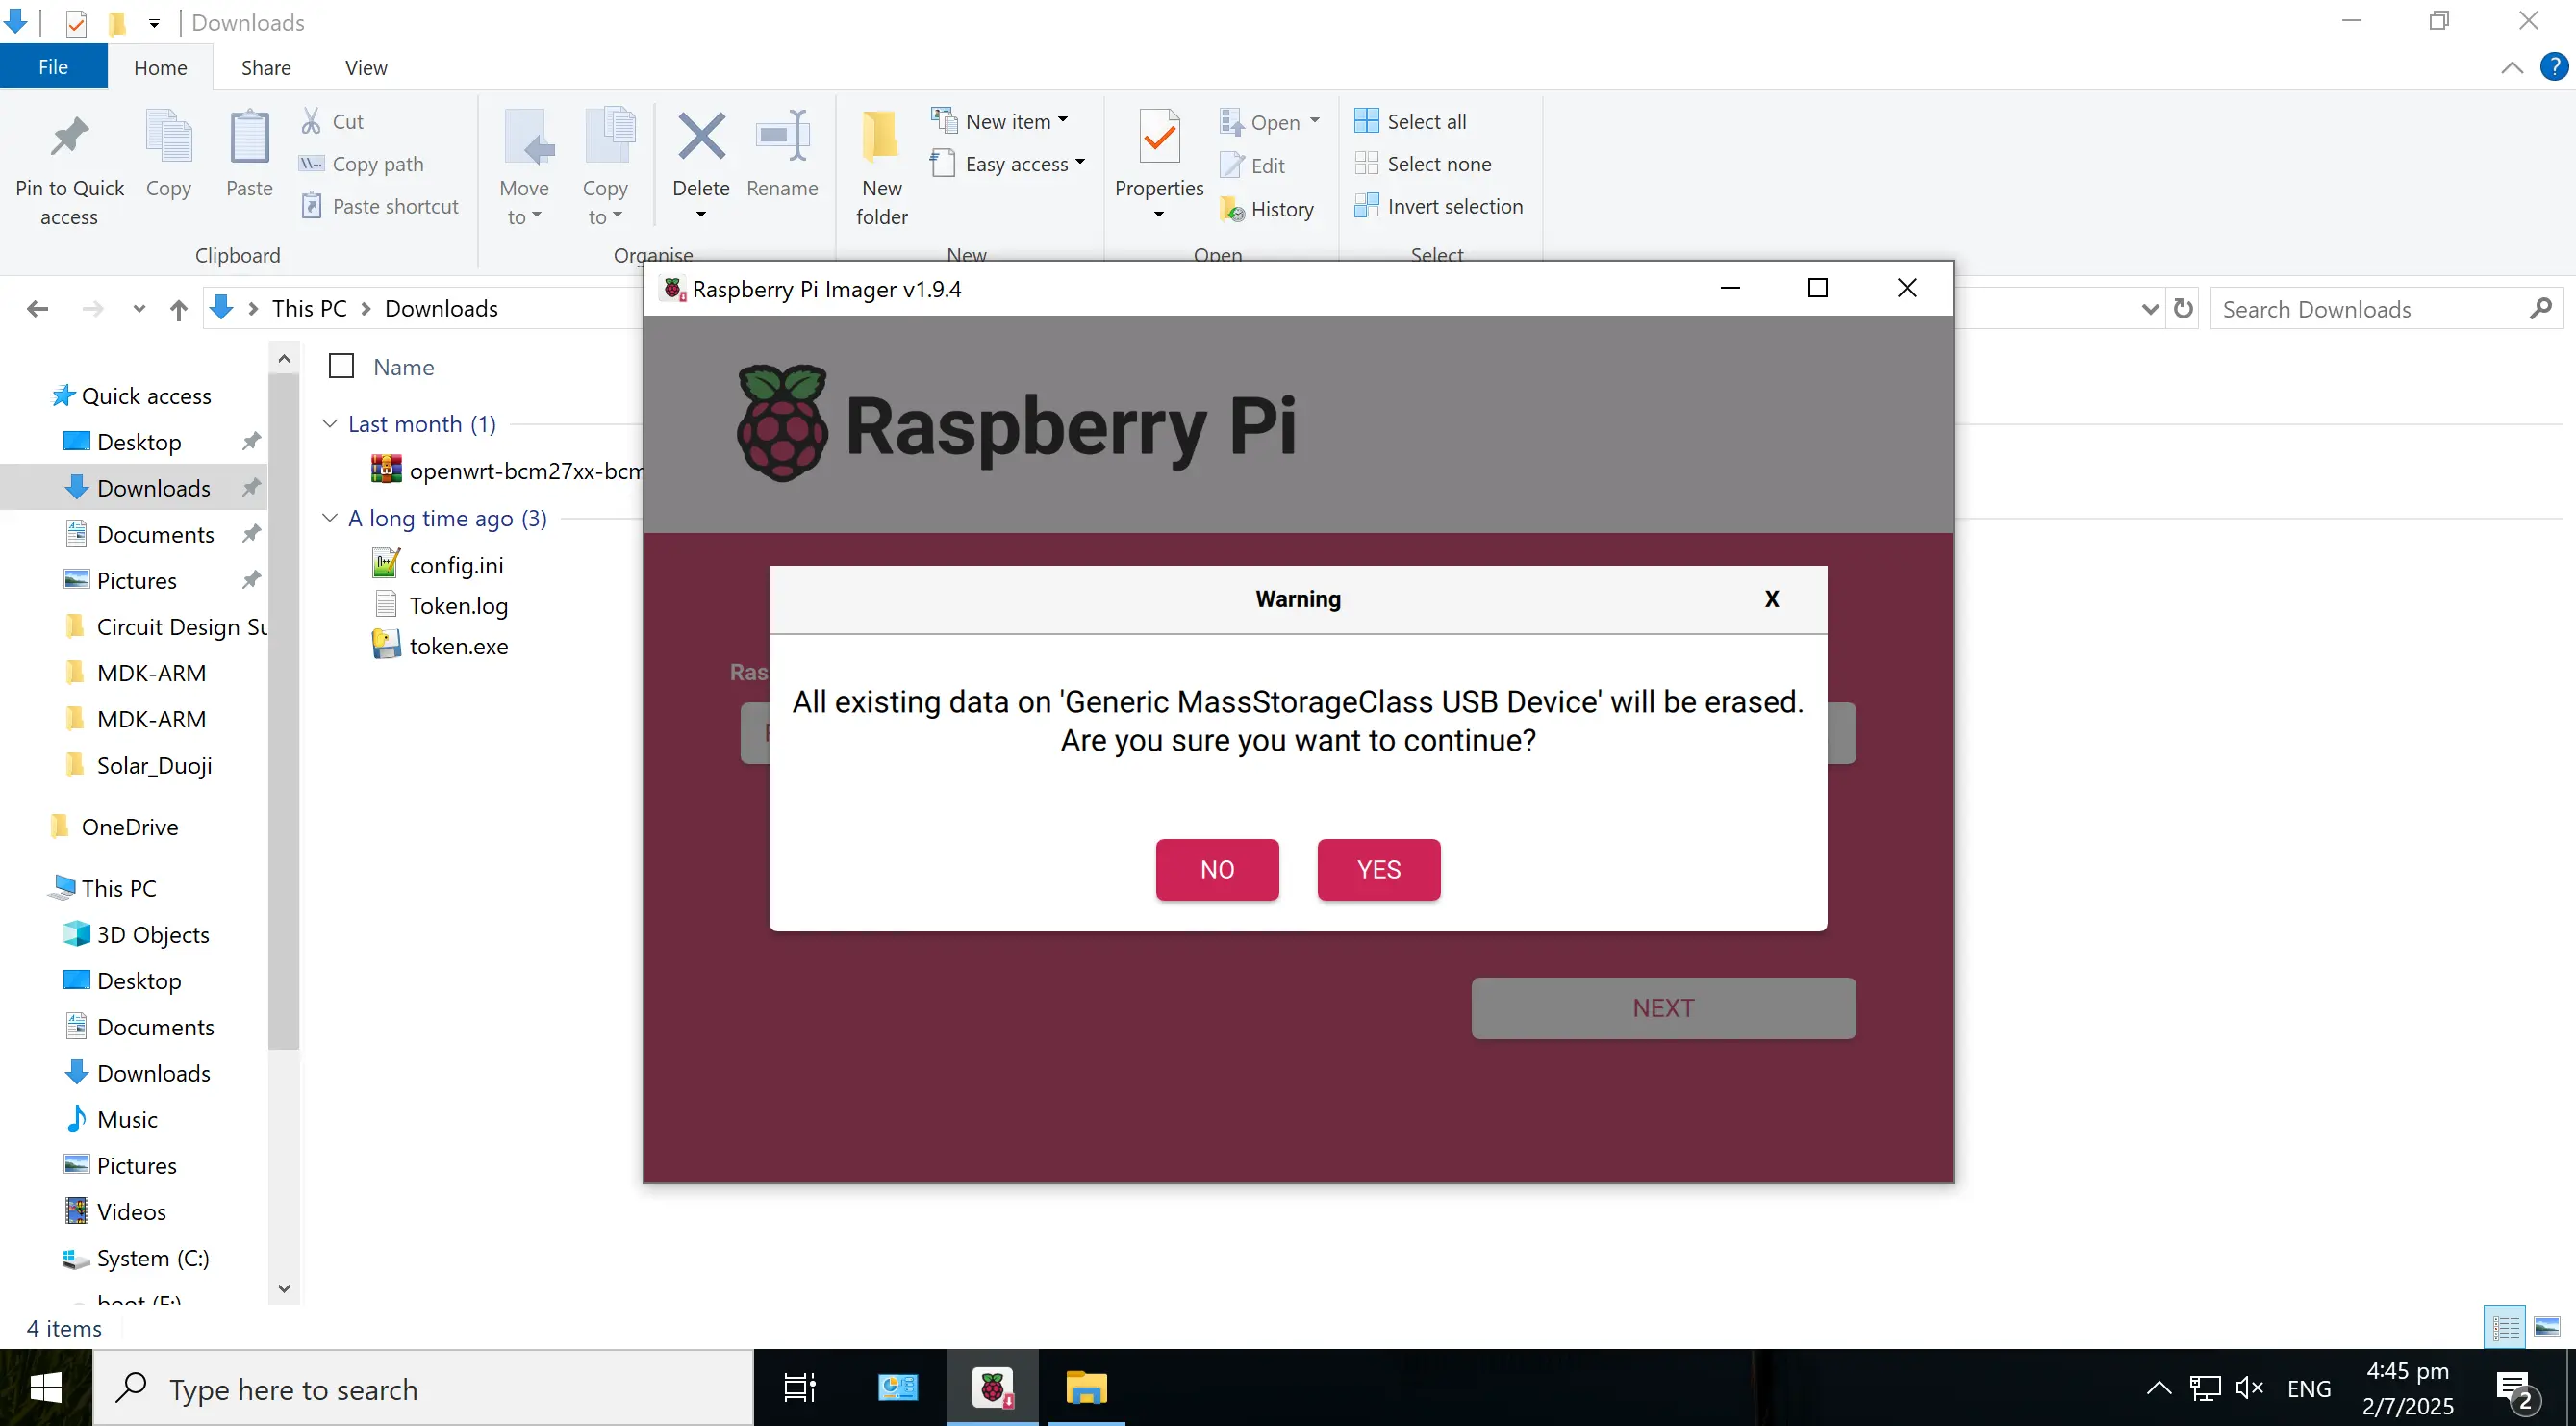
Task: Click Copy path in ribbon
Action: [361, 164]
